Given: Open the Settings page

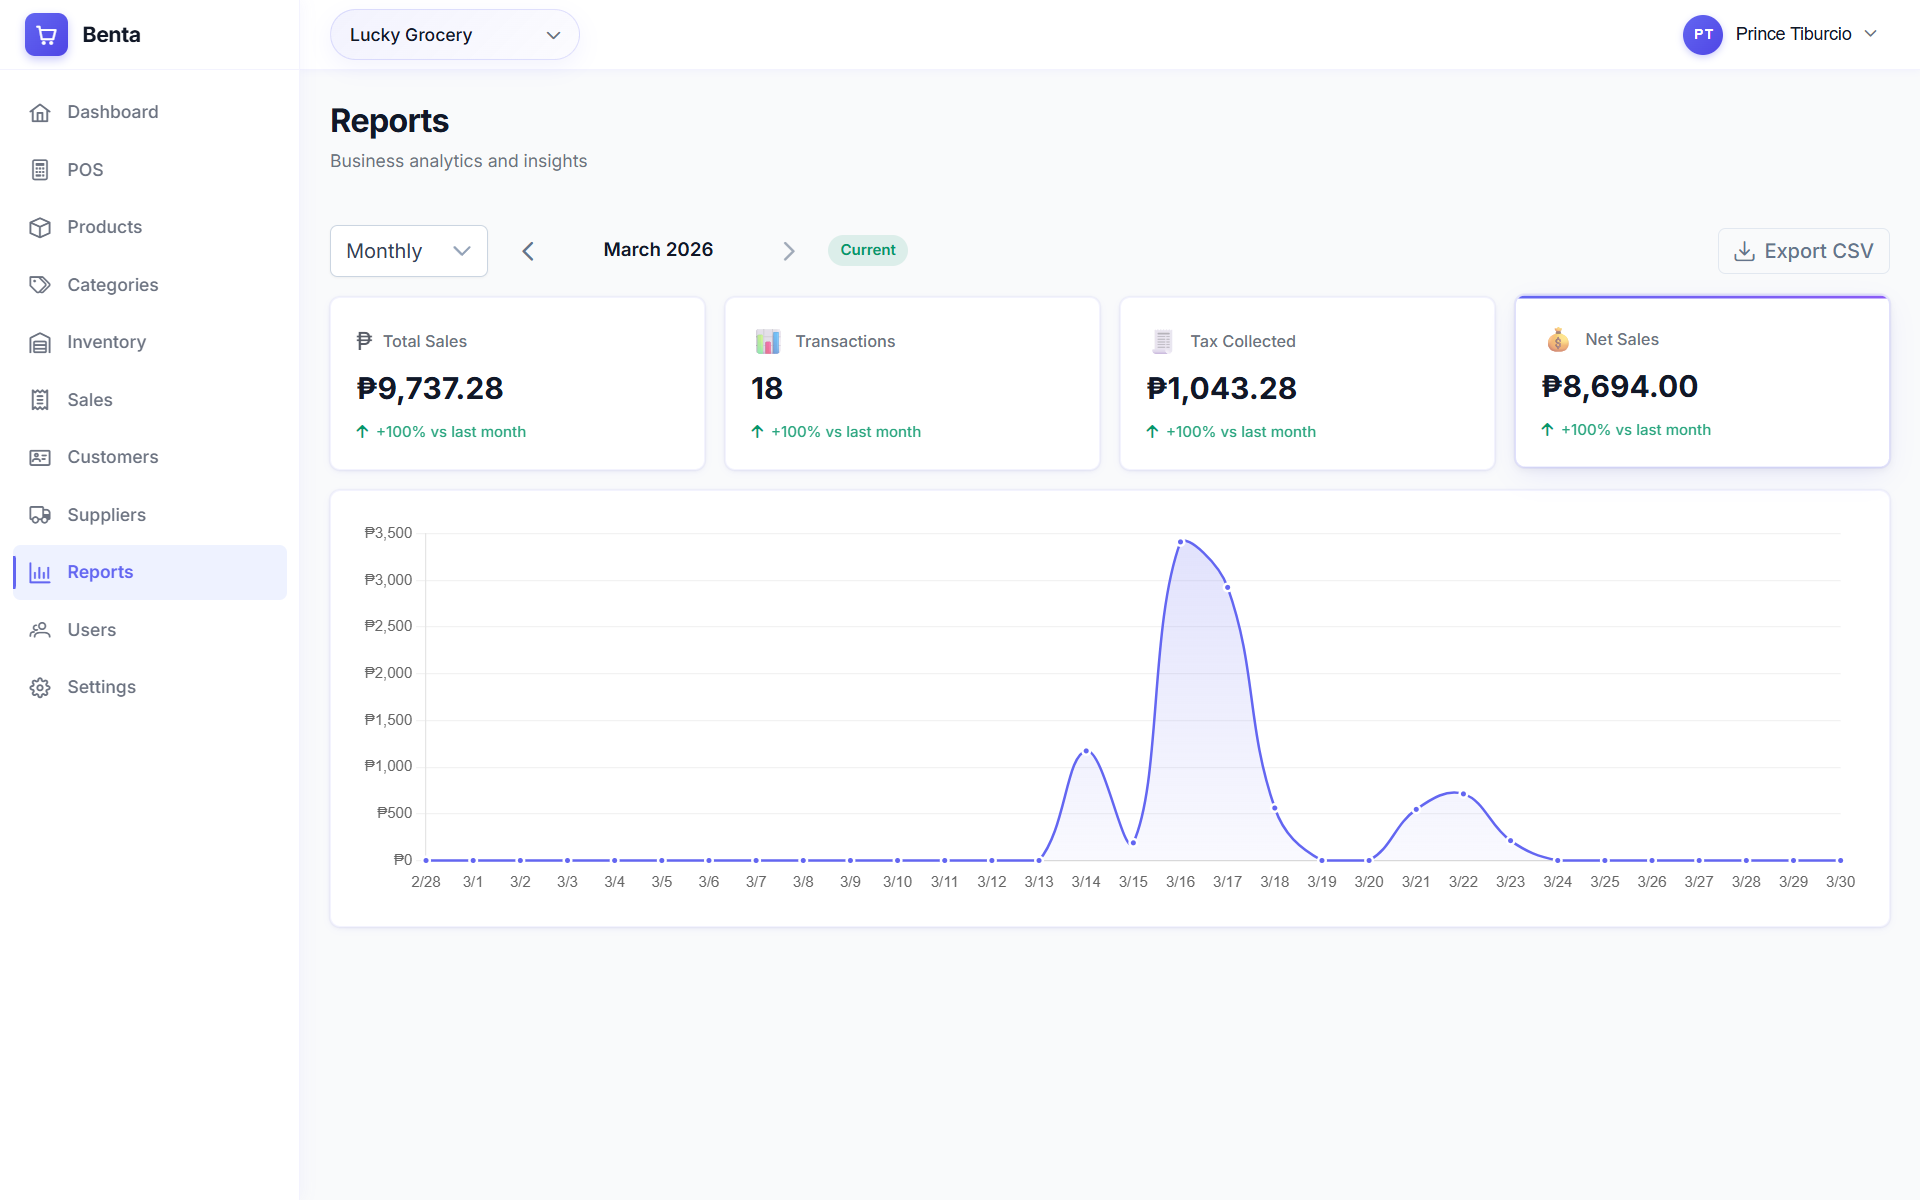Looking at the screenshot, I should tap(101, 687).
